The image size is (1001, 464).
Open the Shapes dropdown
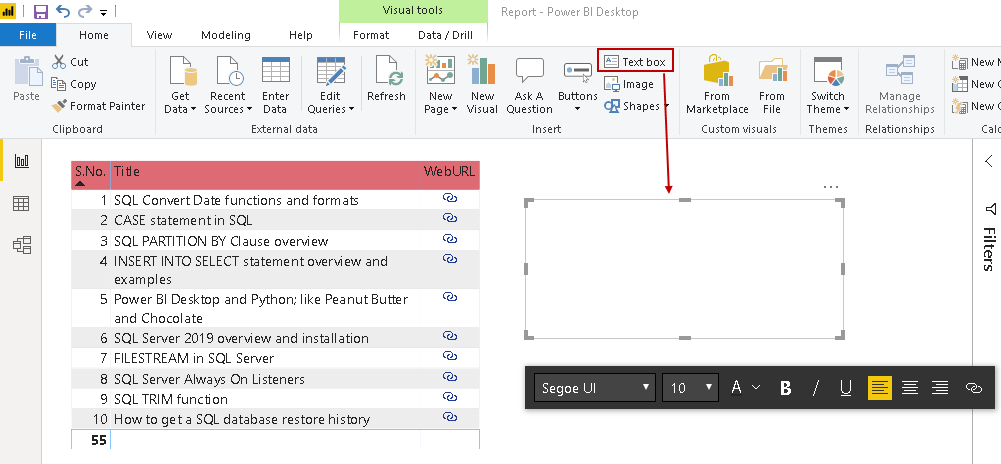636,106
